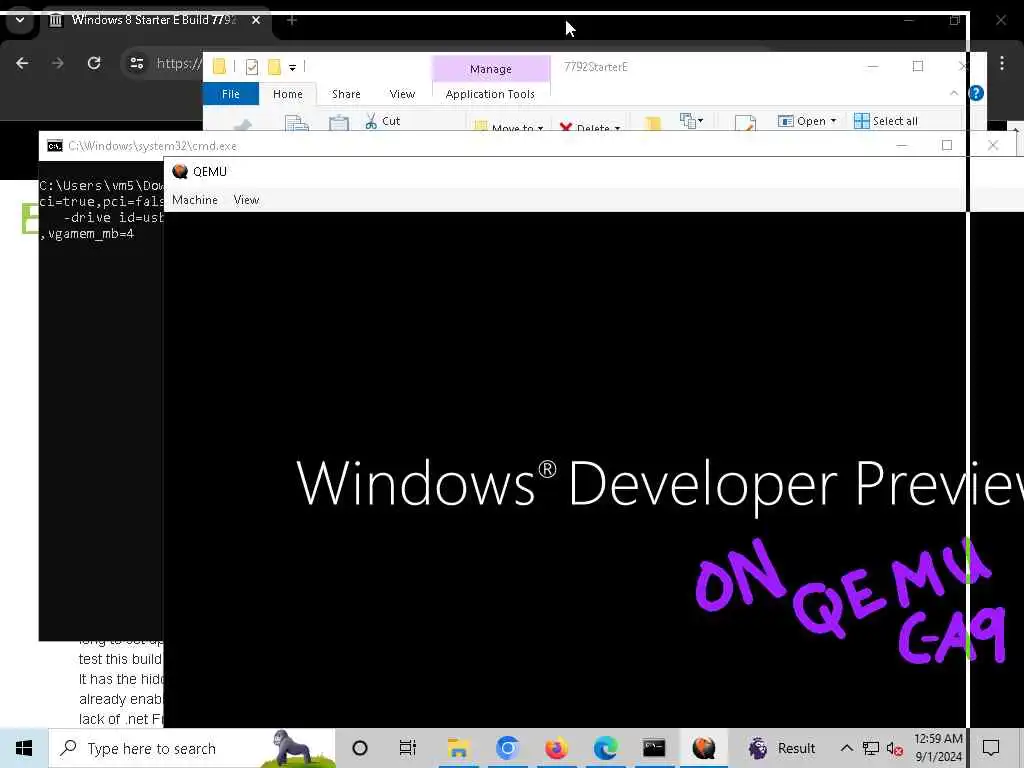The image size is (1024, 768).
Task: Open Chrome three-dot menu
Action: (x=1002, y=63)
